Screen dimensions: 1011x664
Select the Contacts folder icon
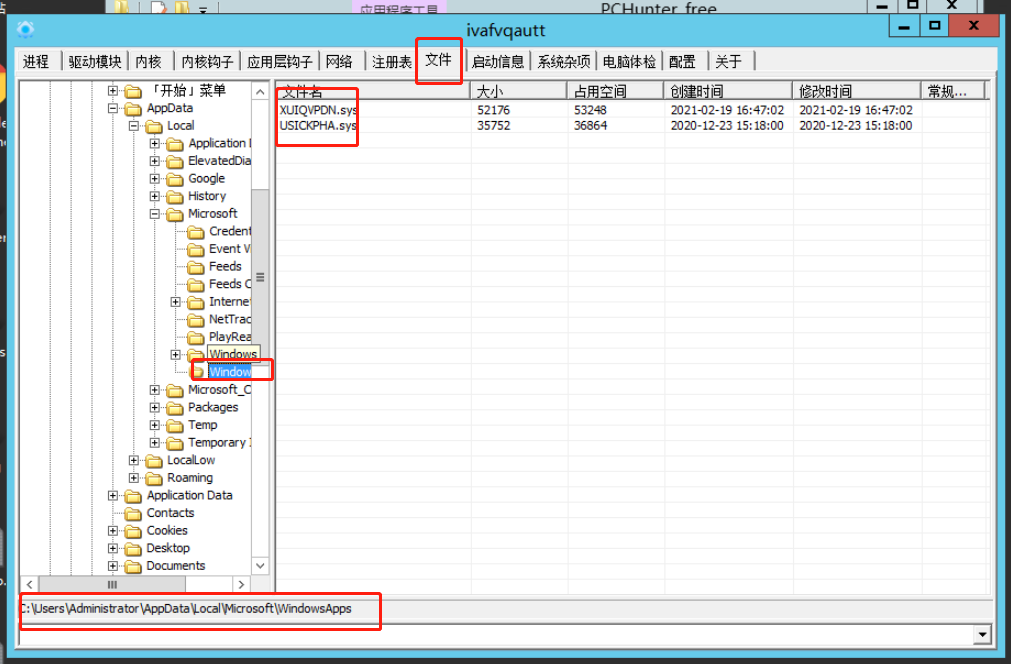pyautogui.click(x=133, y=513)
